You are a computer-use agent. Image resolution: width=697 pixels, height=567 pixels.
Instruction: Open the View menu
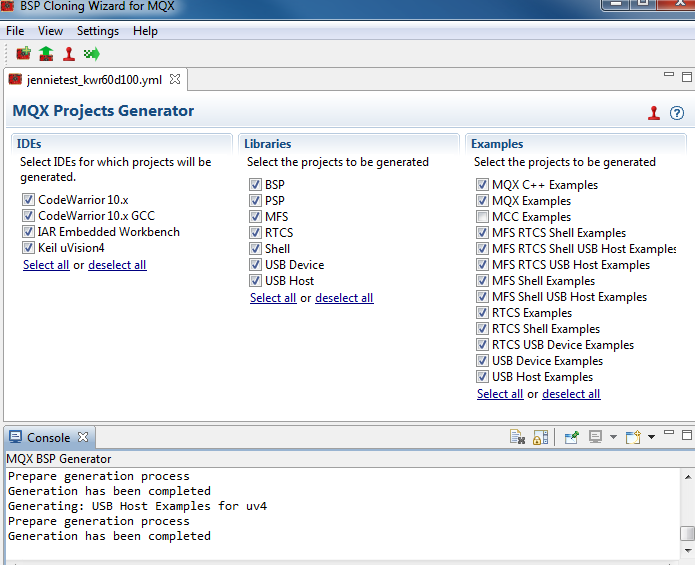[x=50, y=31]
